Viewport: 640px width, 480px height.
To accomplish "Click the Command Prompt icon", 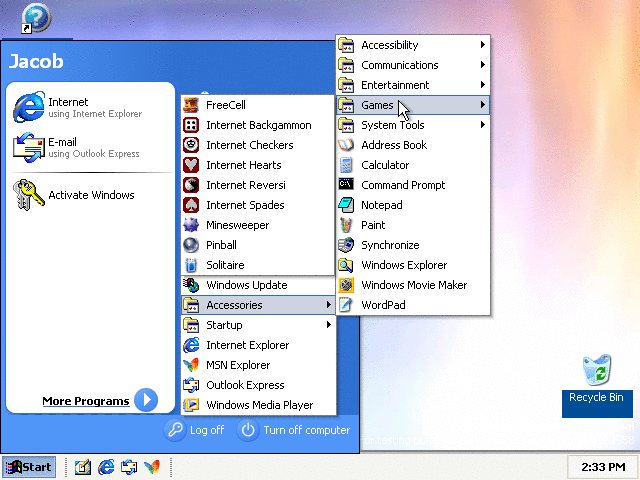I will tap(346, 185).
